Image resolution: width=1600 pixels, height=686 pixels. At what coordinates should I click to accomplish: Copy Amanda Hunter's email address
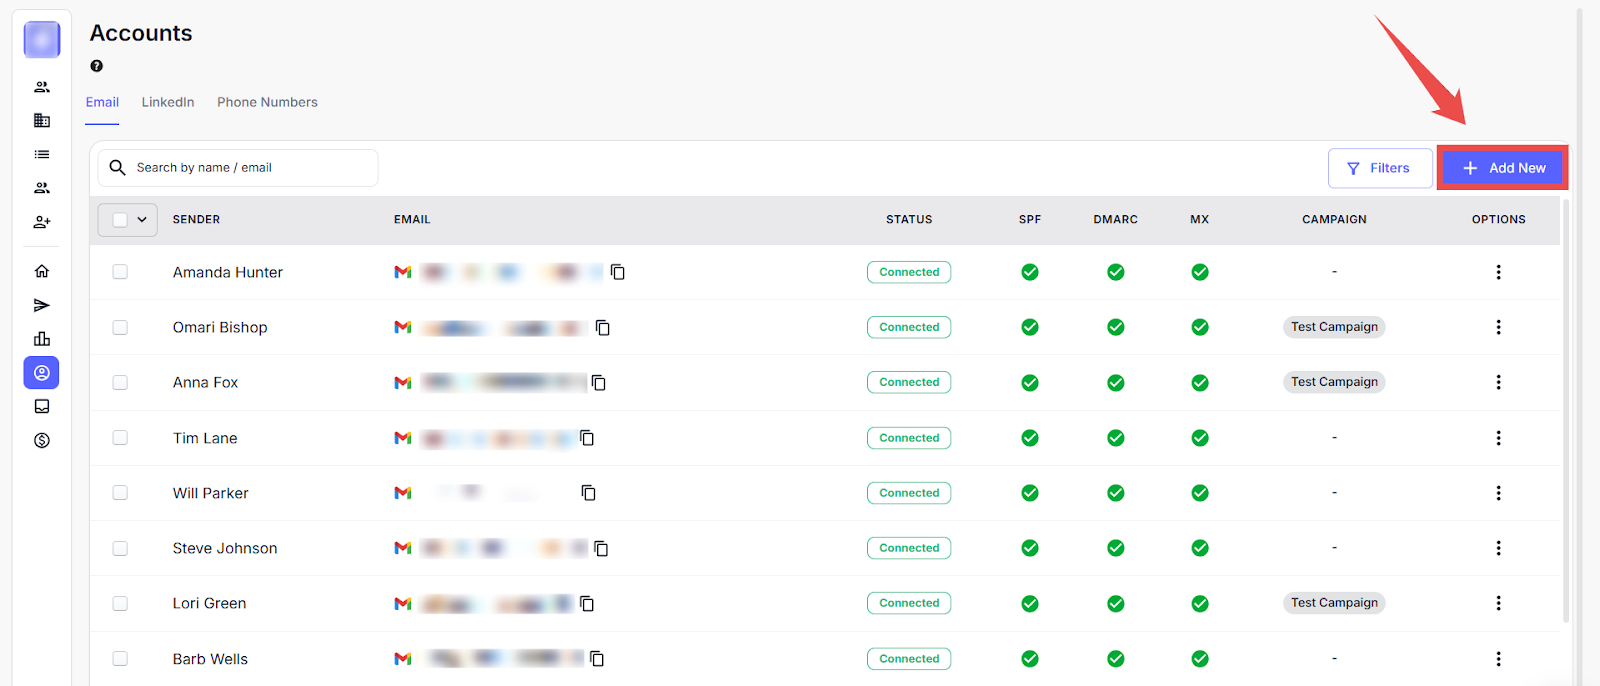point(618,272)
